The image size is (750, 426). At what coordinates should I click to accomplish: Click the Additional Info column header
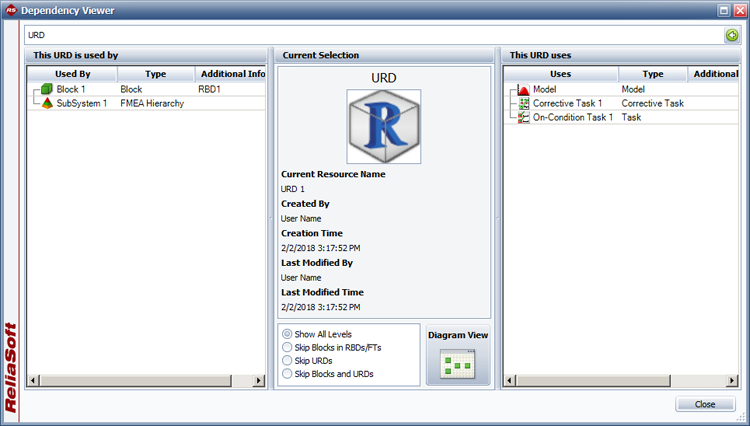click(232, 74)
